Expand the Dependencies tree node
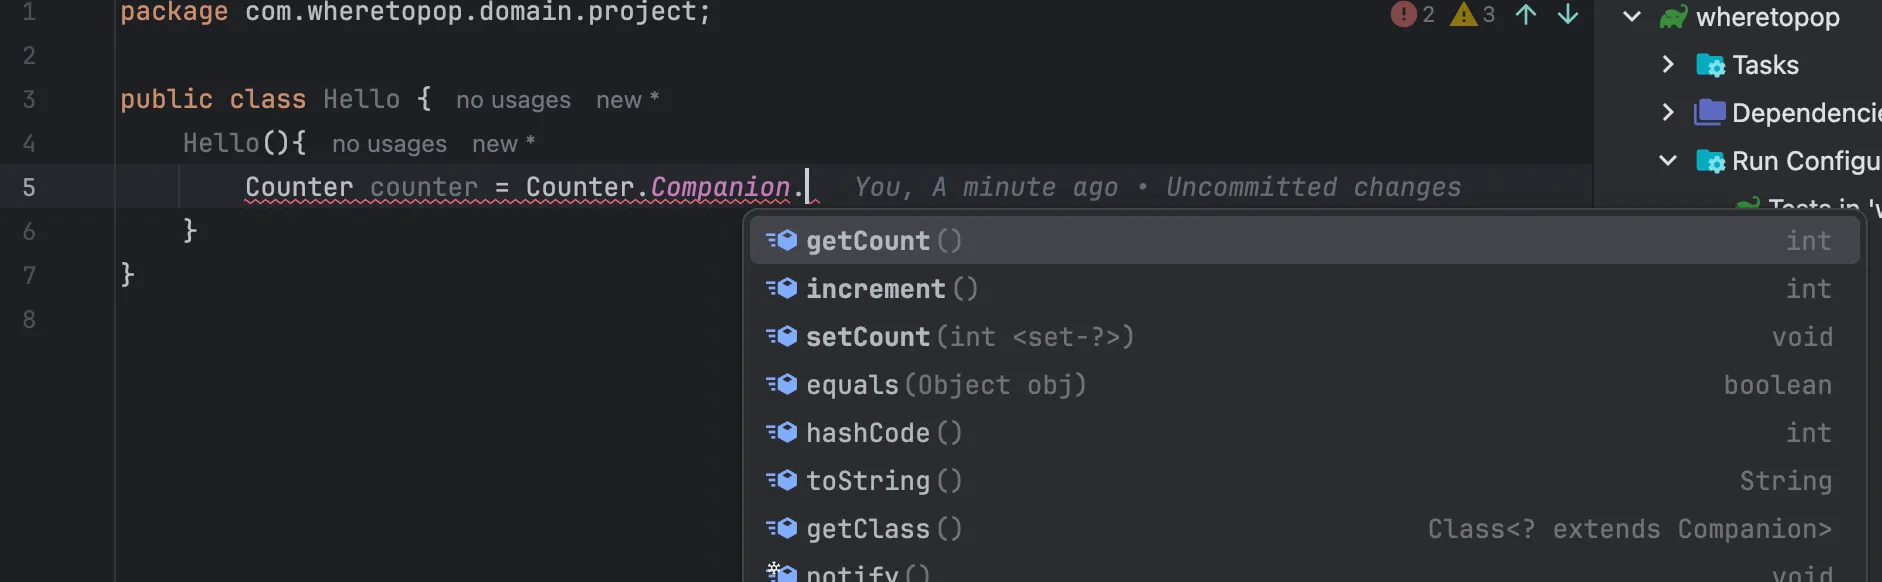 pyautogui.click(x=1667, y=112)
